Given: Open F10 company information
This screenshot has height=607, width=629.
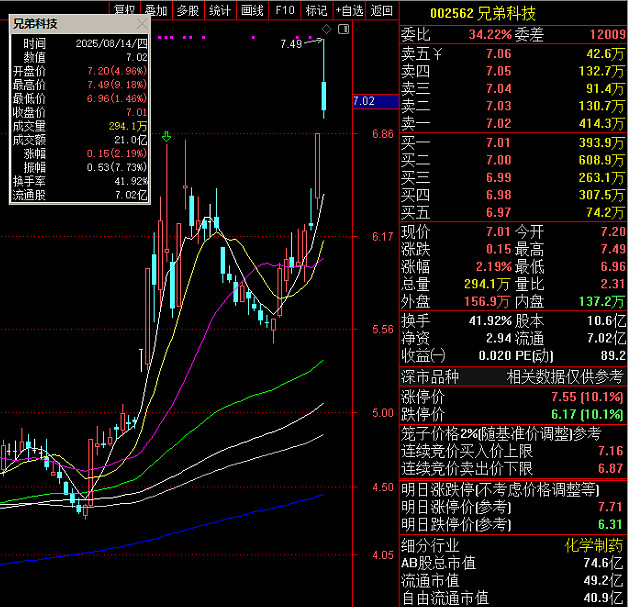Looking at the screenshot, I should point(285,10).
